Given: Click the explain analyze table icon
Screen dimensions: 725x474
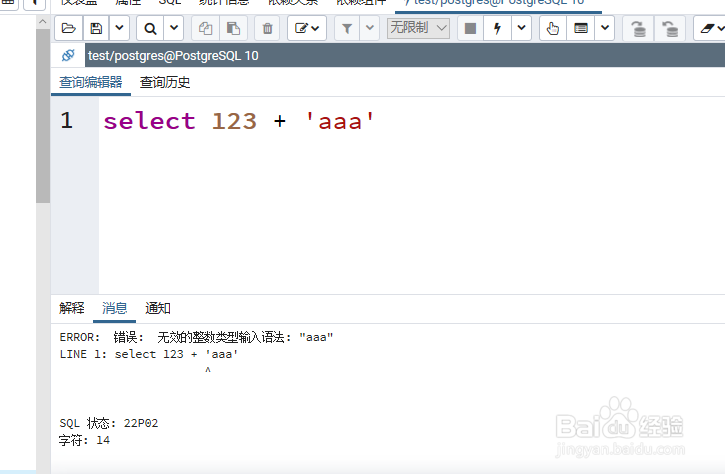Looking at the screenshot, I should (581, 28).
